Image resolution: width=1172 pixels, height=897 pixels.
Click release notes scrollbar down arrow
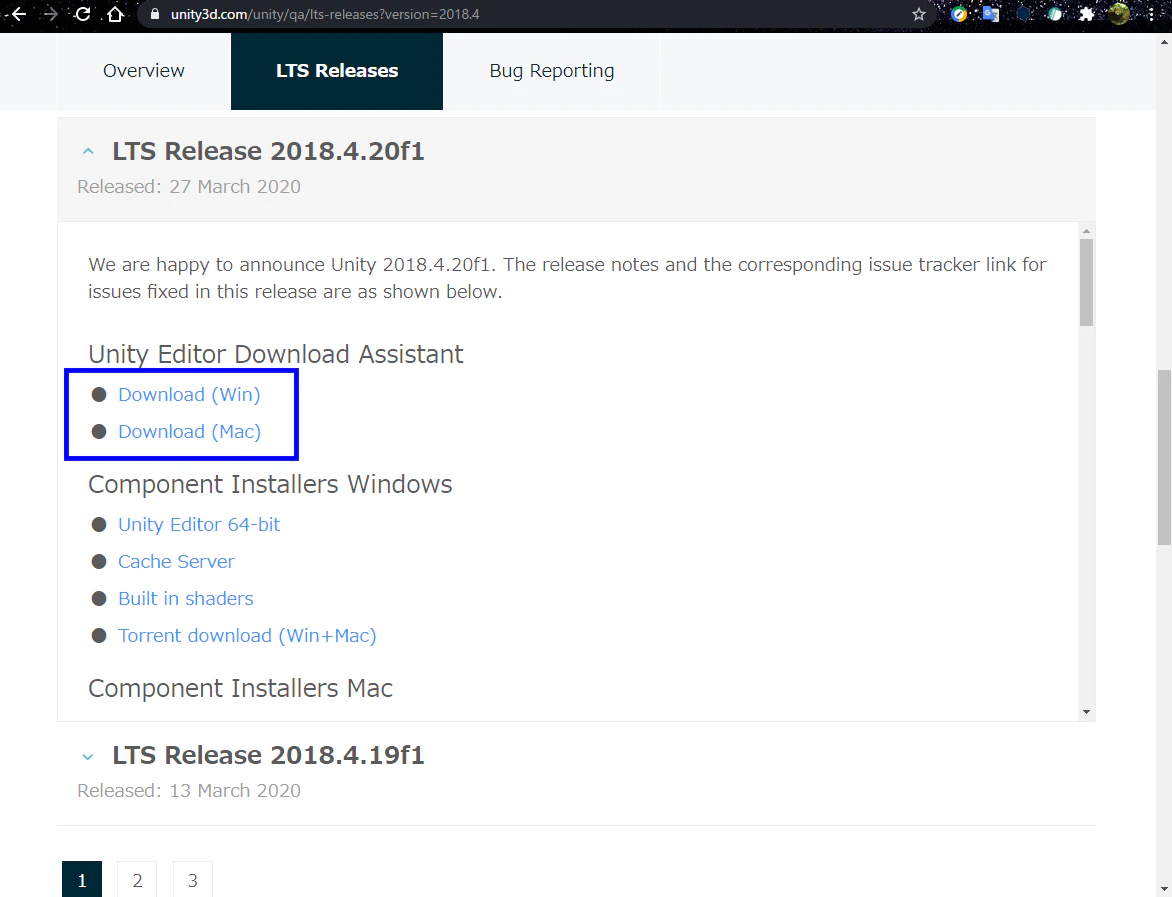pyautogui.click(x=1086, y=712)
